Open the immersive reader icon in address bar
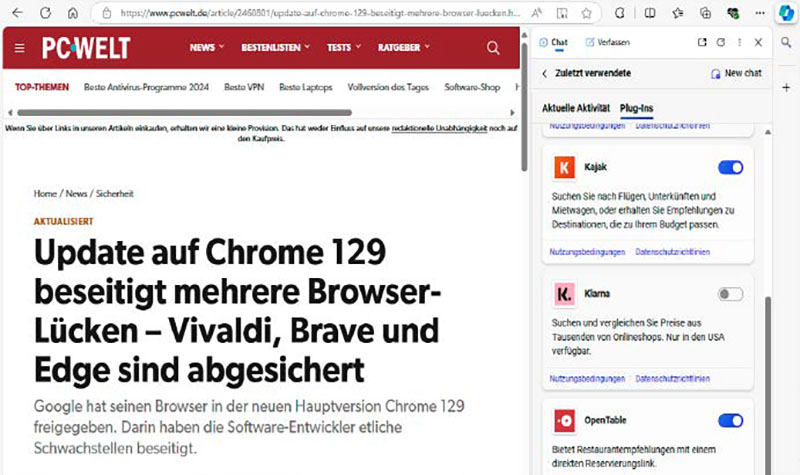The height and width of the screenshot is (475, 800). click(x=562, y=13)
